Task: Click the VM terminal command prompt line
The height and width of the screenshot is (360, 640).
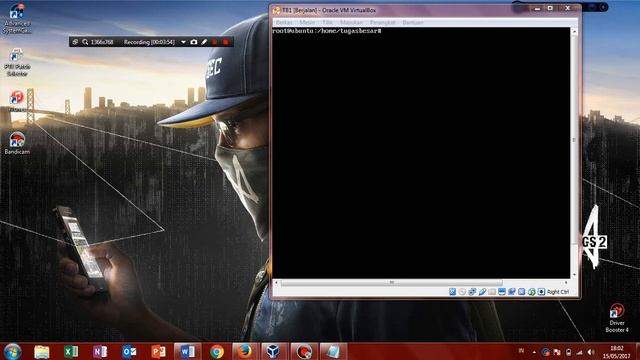Action: click(x=327, y=31)
